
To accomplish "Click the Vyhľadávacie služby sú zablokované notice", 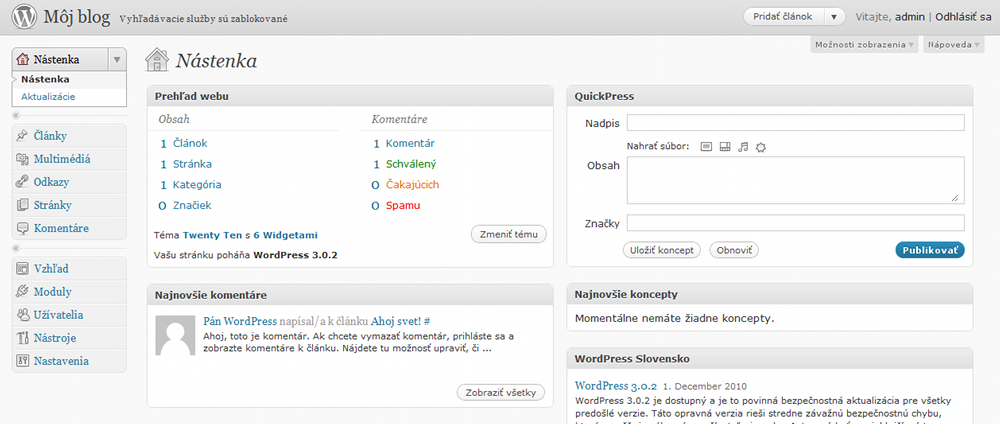I will pos(203,18).
